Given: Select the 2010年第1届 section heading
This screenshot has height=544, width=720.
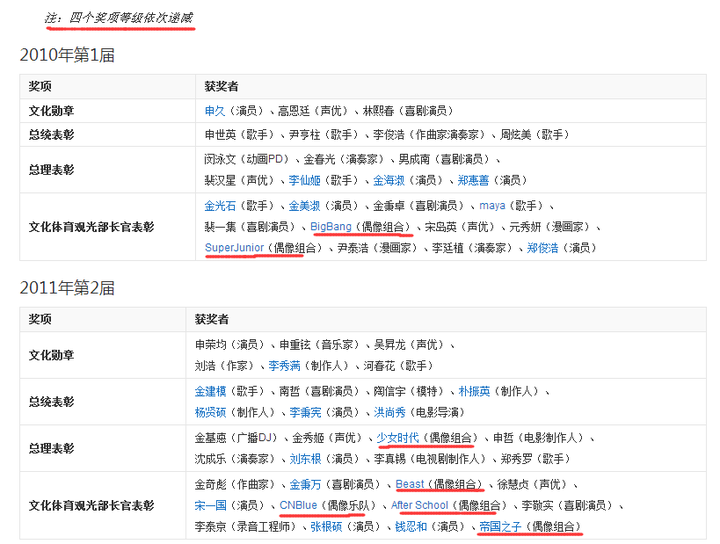Looking at the screenshot, I should click(67, 55).
